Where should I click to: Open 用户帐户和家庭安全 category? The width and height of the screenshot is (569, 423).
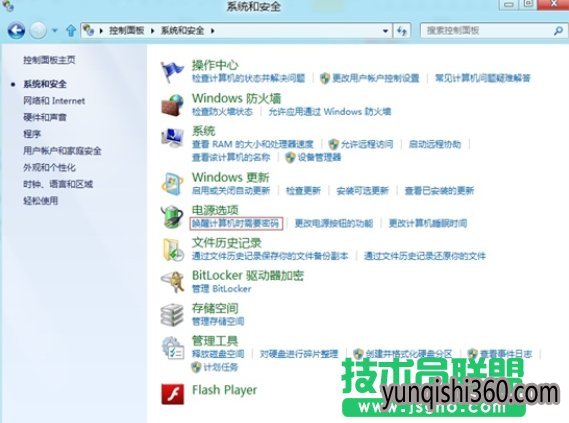[62, 151]
